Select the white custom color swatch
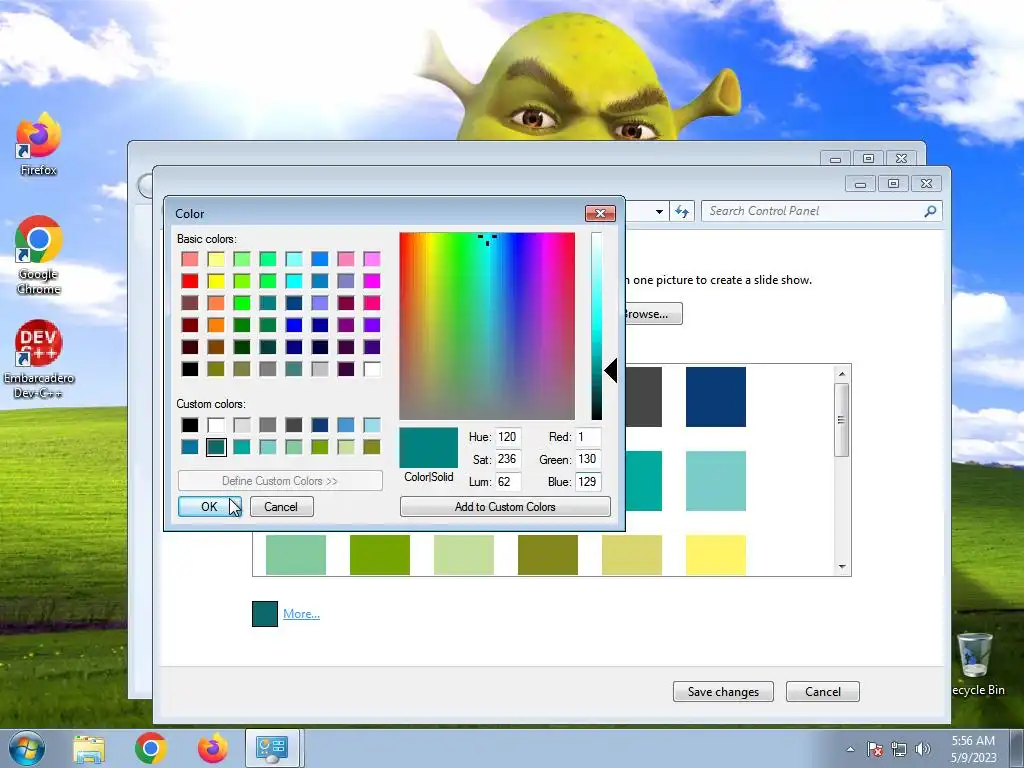 point(216,425)
